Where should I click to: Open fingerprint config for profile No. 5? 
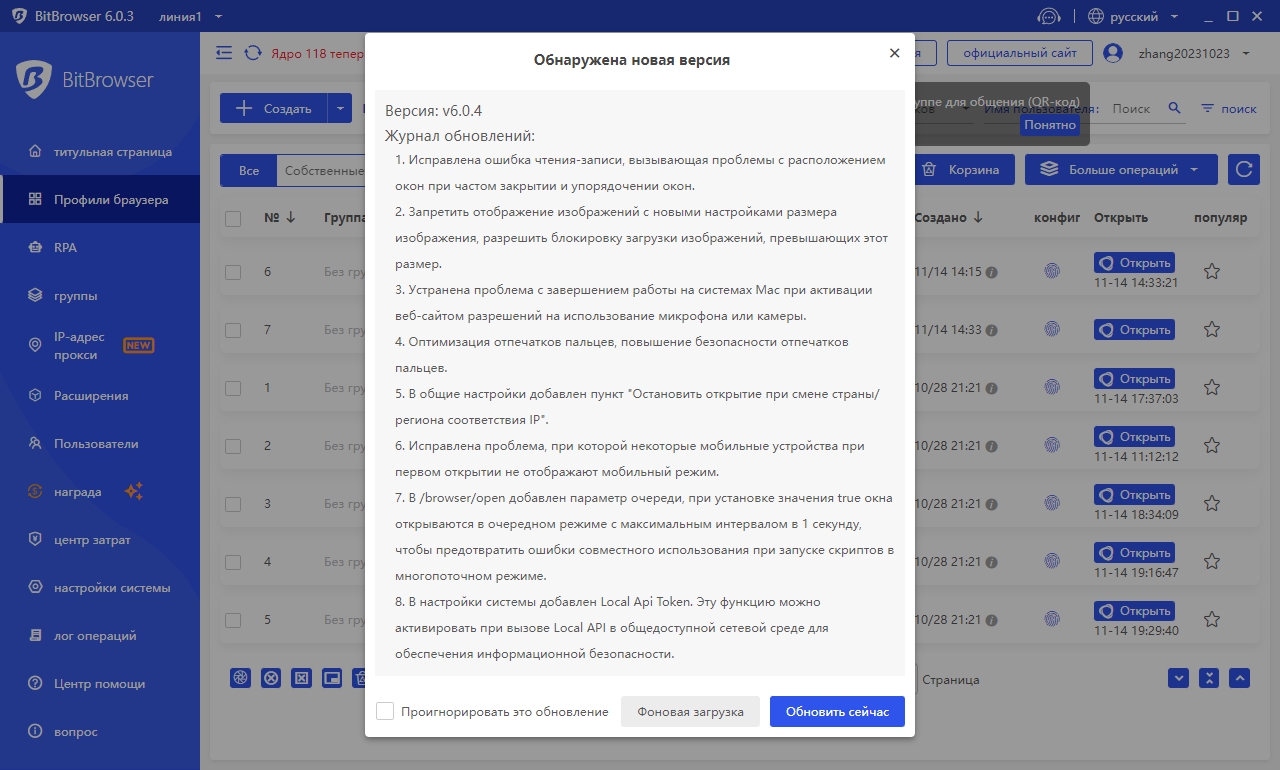click(x=1052, y=619)
